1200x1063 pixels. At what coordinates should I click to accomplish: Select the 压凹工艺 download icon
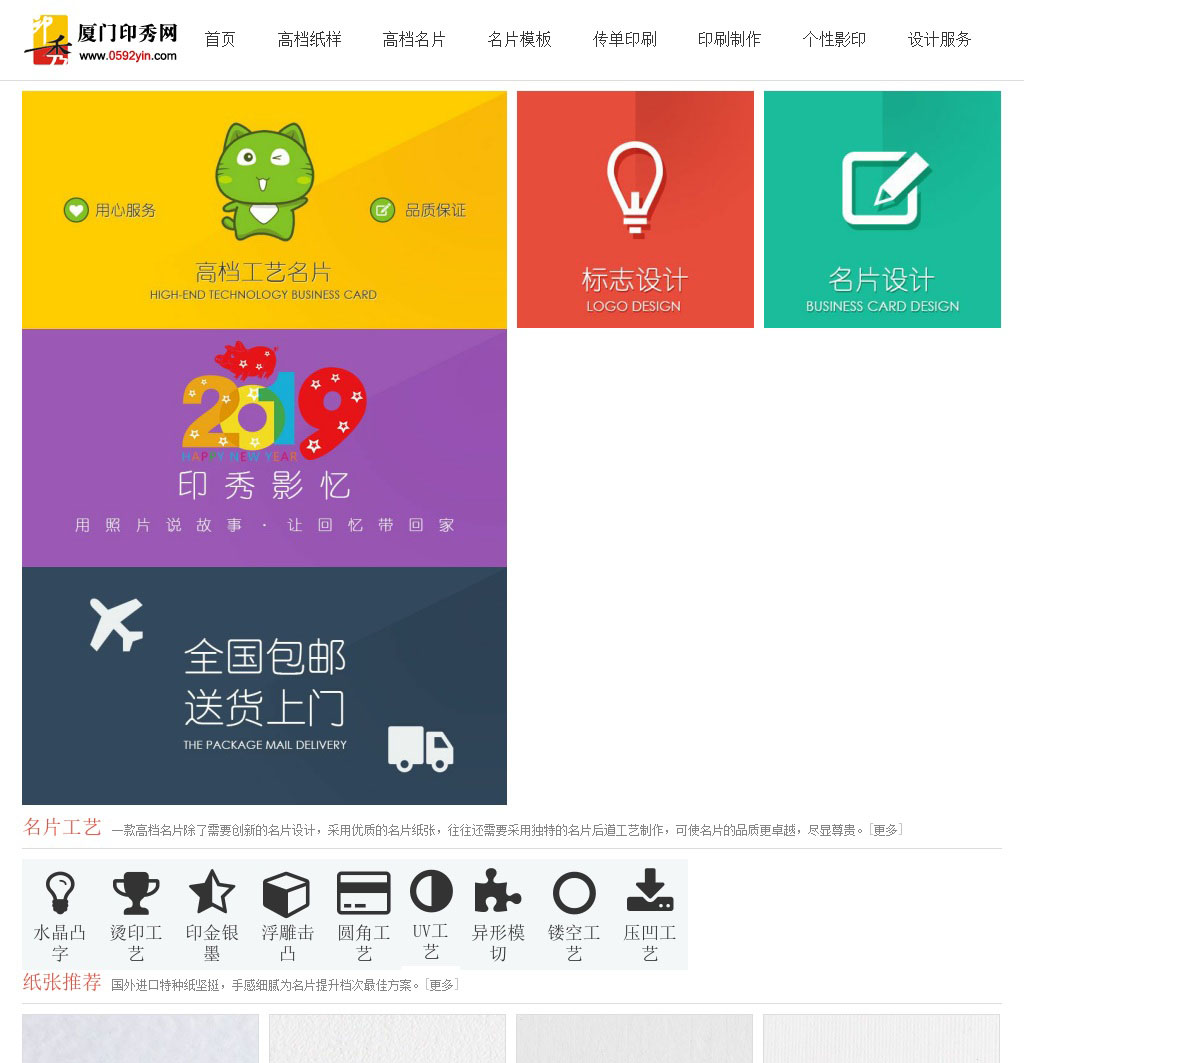tap(650, 891)
